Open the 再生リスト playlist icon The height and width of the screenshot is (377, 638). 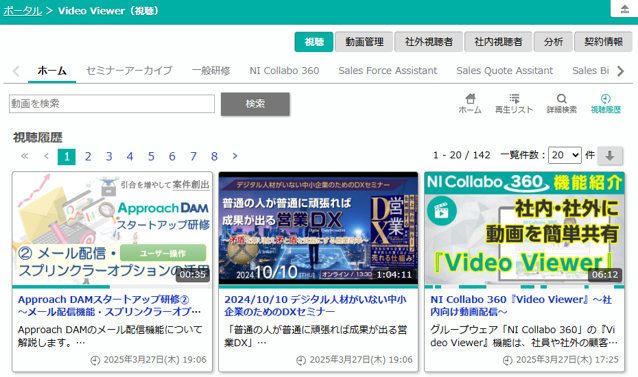click(514, 104)
